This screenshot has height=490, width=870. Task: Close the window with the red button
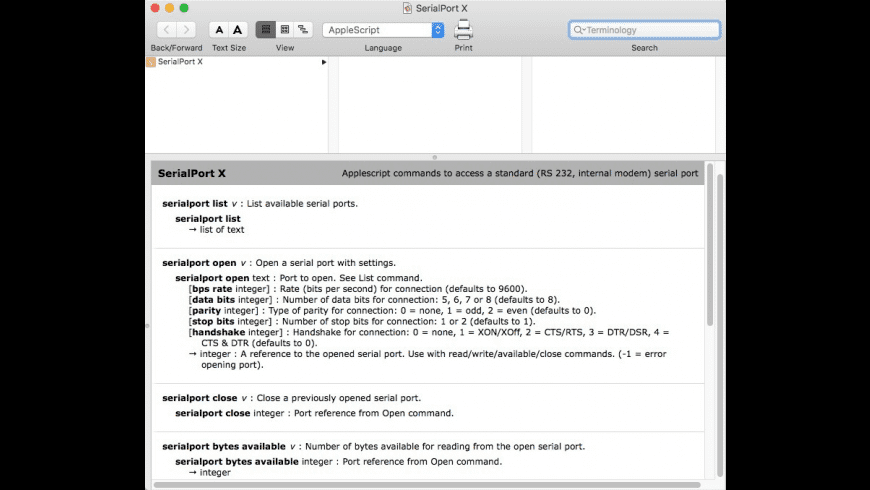pos(155,8)
